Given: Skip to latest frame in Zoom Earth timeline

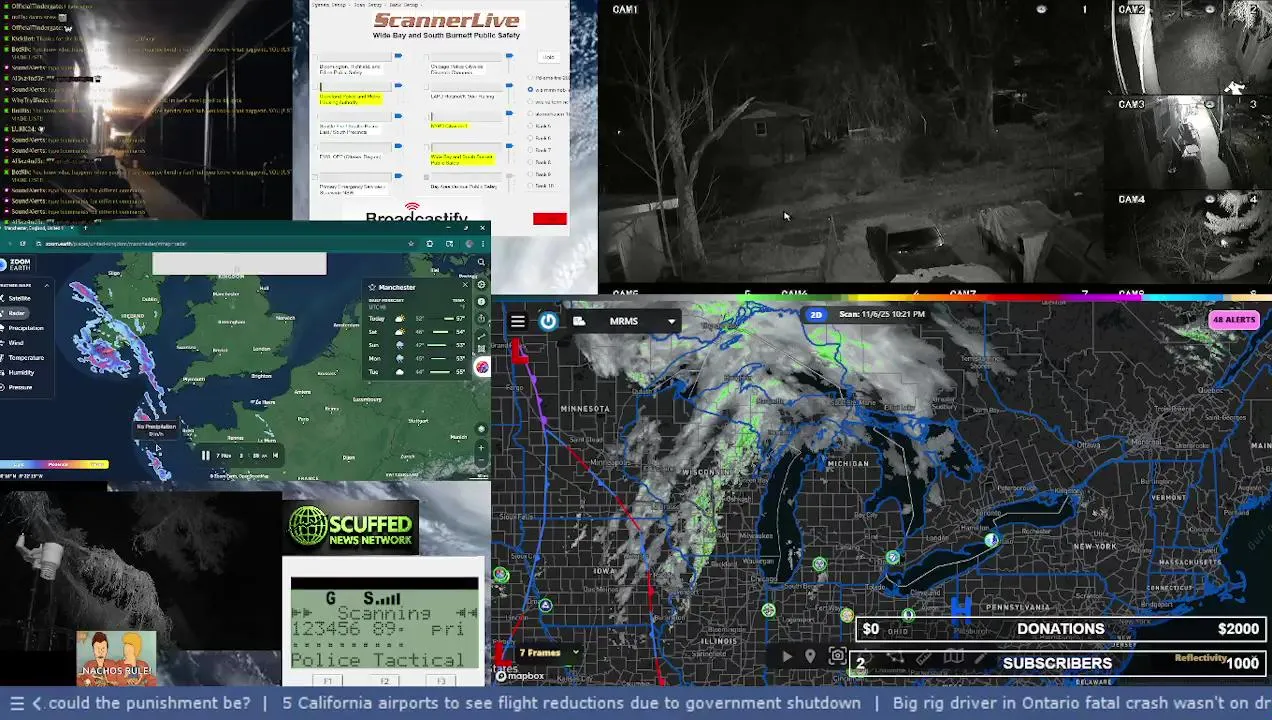Looking at the screenshot, I should [x=276, y=455].
